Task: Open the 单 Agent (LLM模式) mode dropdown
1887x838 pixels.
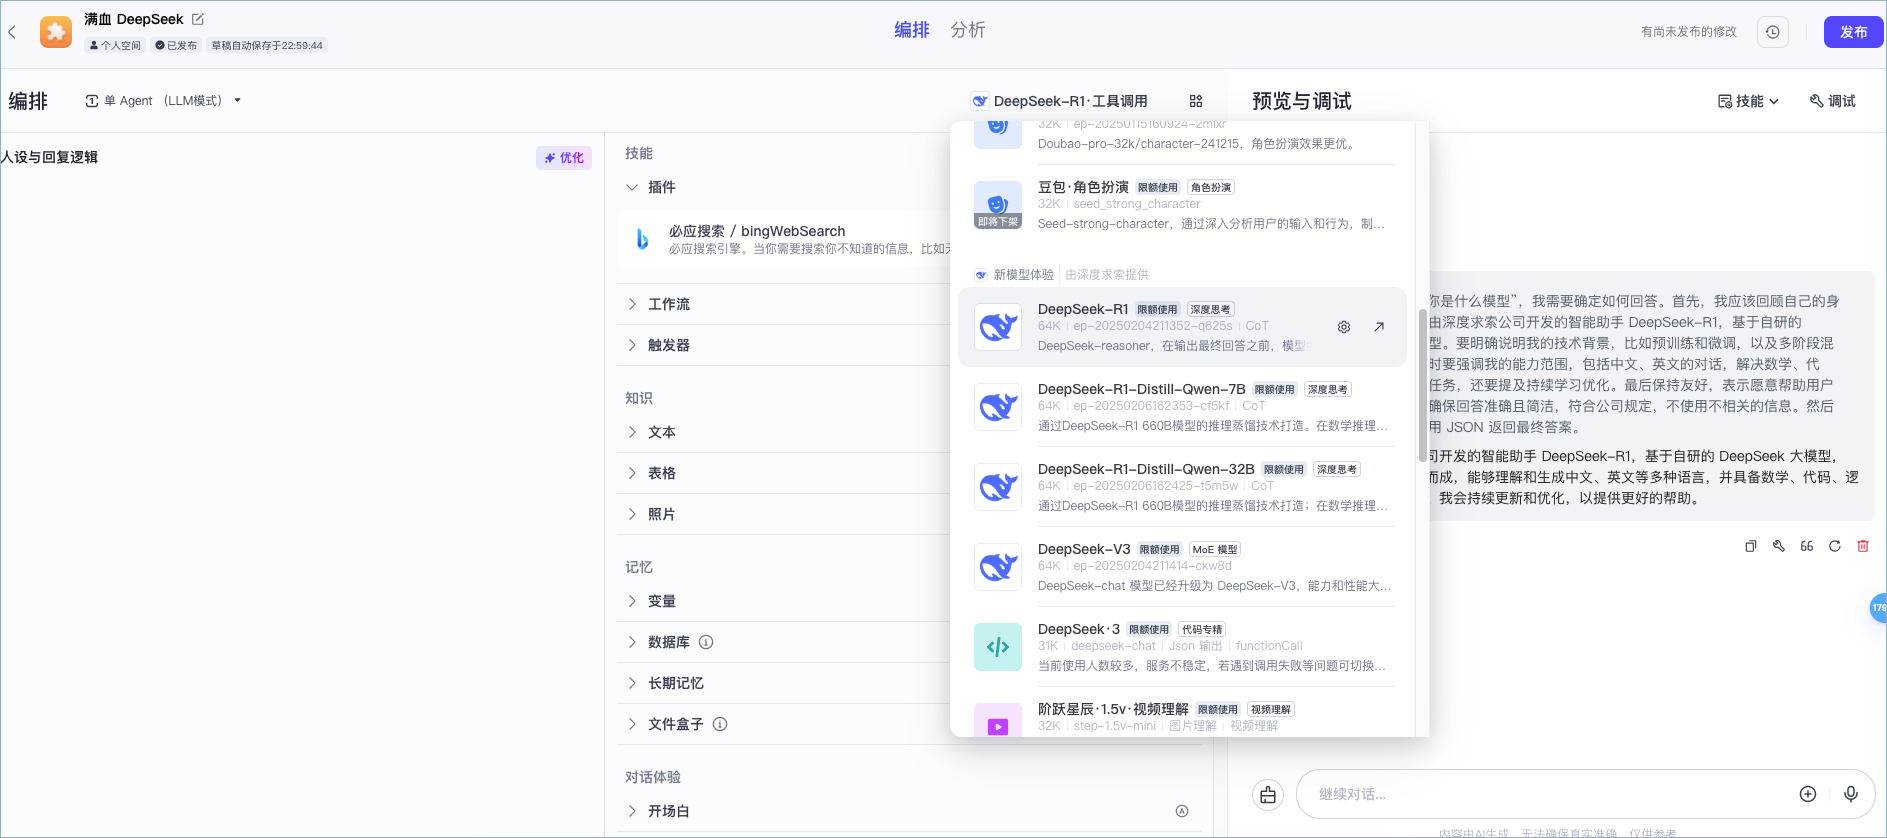Action: click(164, 101)
